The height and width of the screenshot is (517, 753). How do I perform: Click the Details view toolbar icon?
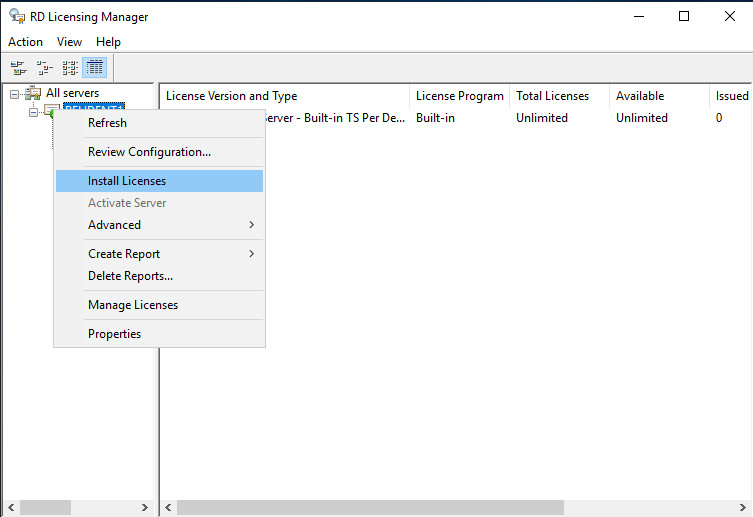pos(95,68)
